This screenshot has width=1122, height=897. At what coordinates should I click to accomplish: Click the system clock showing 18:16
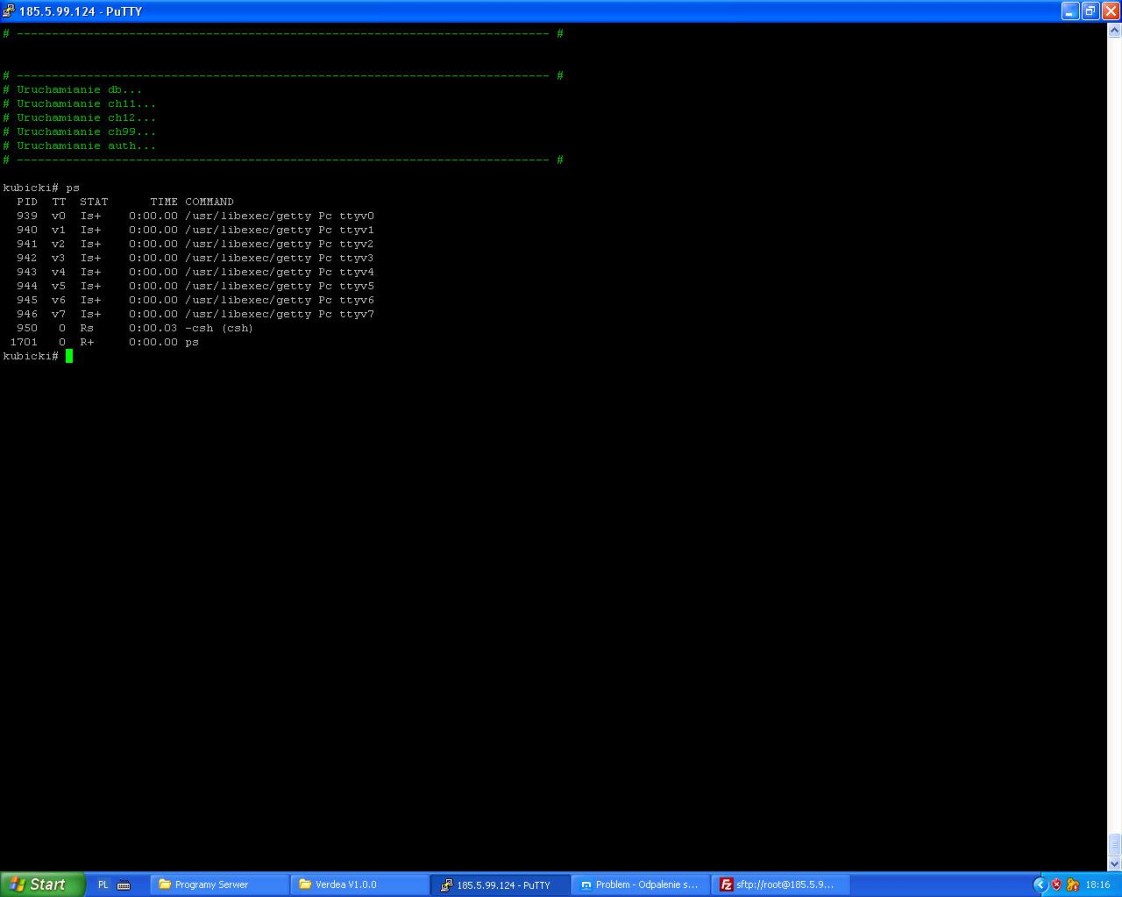[x=1098, y=885]
